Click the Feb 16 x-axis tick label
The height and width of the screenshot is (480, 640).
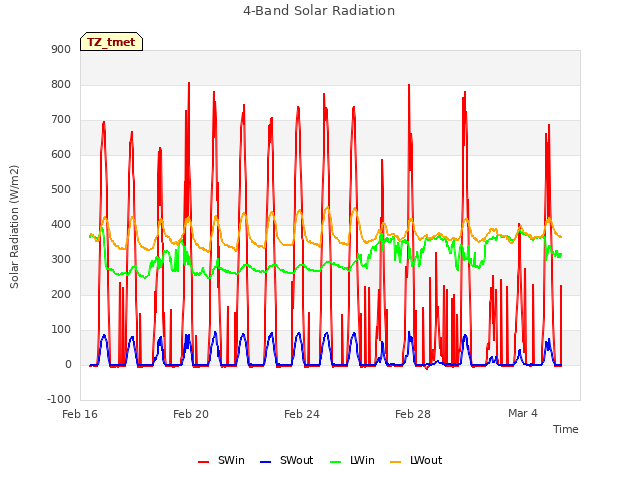tap(80, 414)
